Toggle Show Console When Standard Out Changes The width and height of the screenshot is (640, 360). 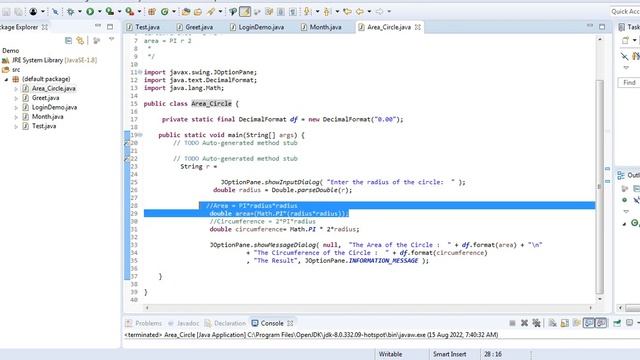(589, 323)
